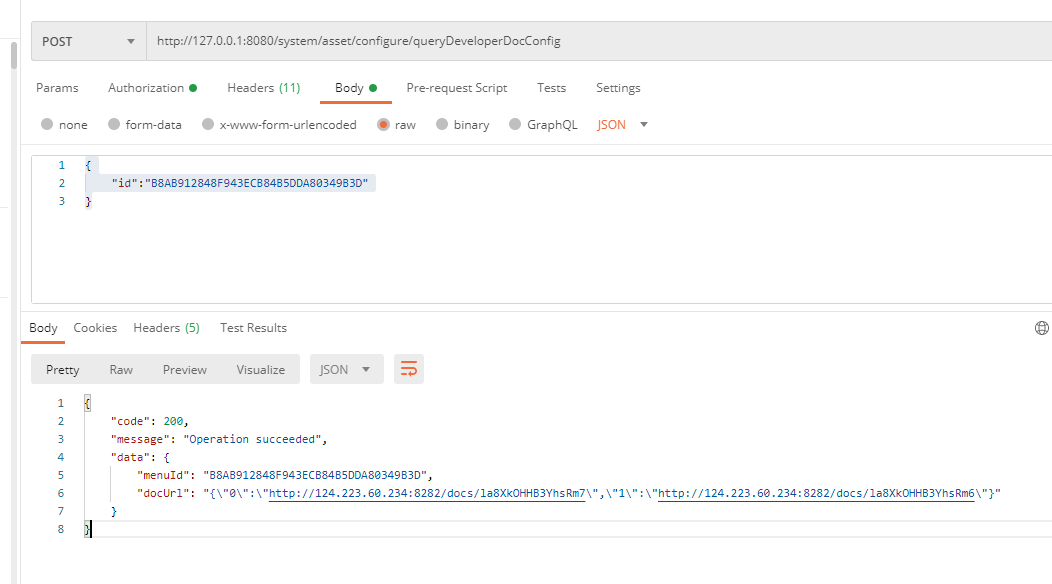This screenshot has width=1052, height=584.
Task: Select the binary radio button
Action: point(441,125)
